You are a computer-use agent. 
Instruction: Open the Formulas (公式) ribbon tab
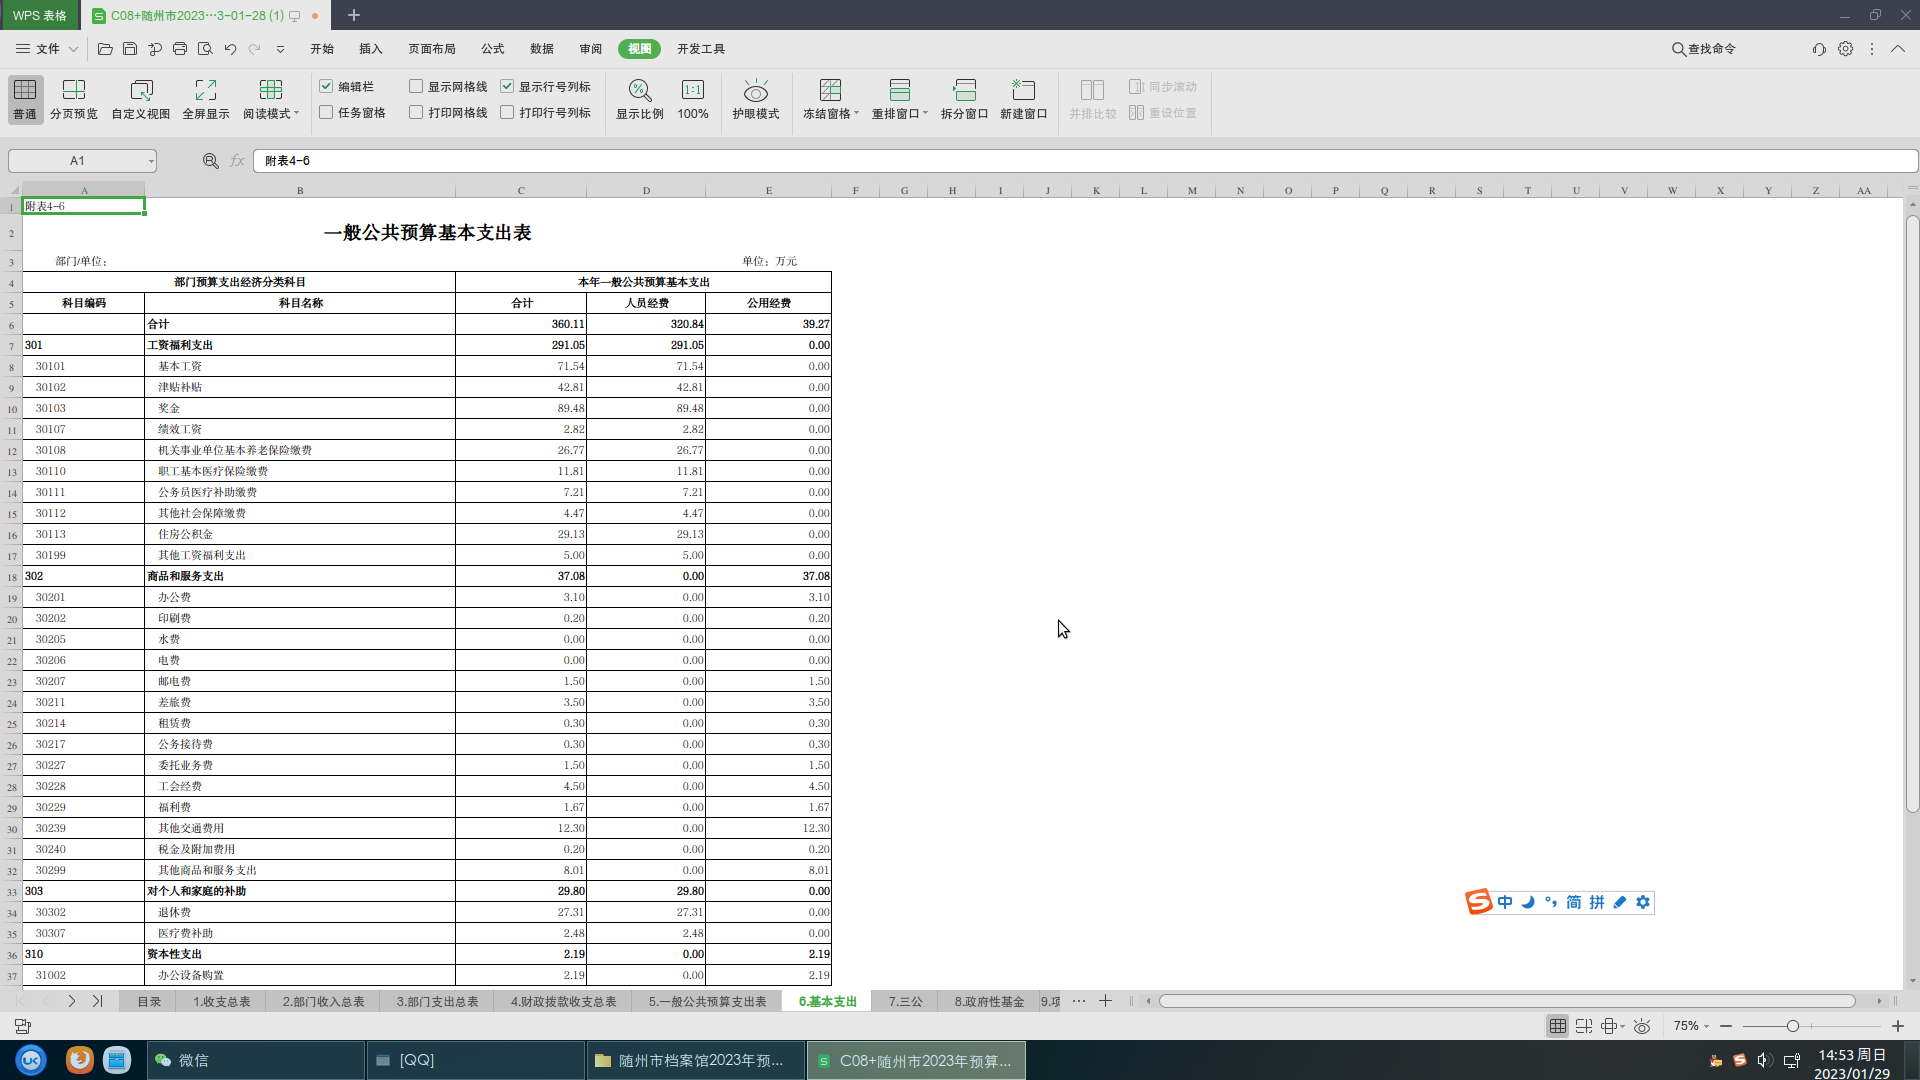pyautogui.click(x=492, y=49)
